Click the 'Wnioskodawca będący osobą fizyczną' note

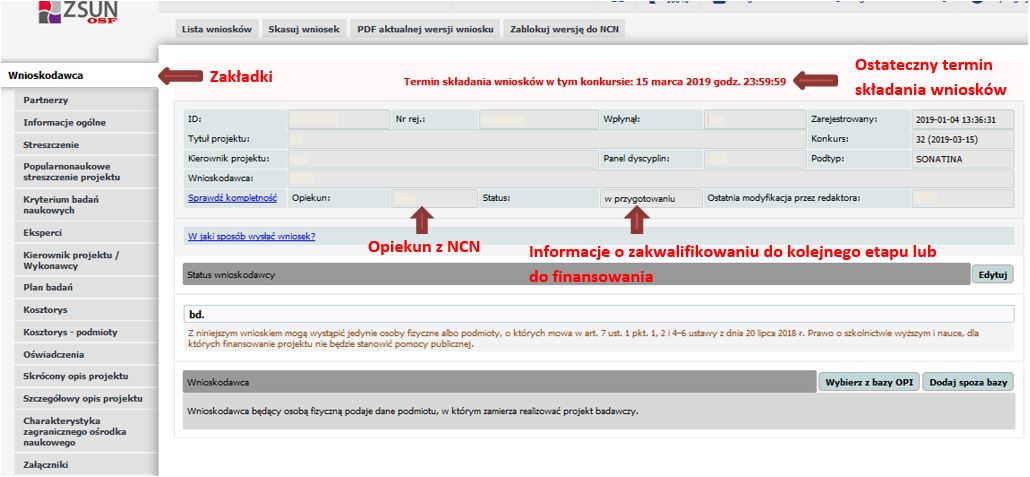[413, 412]
